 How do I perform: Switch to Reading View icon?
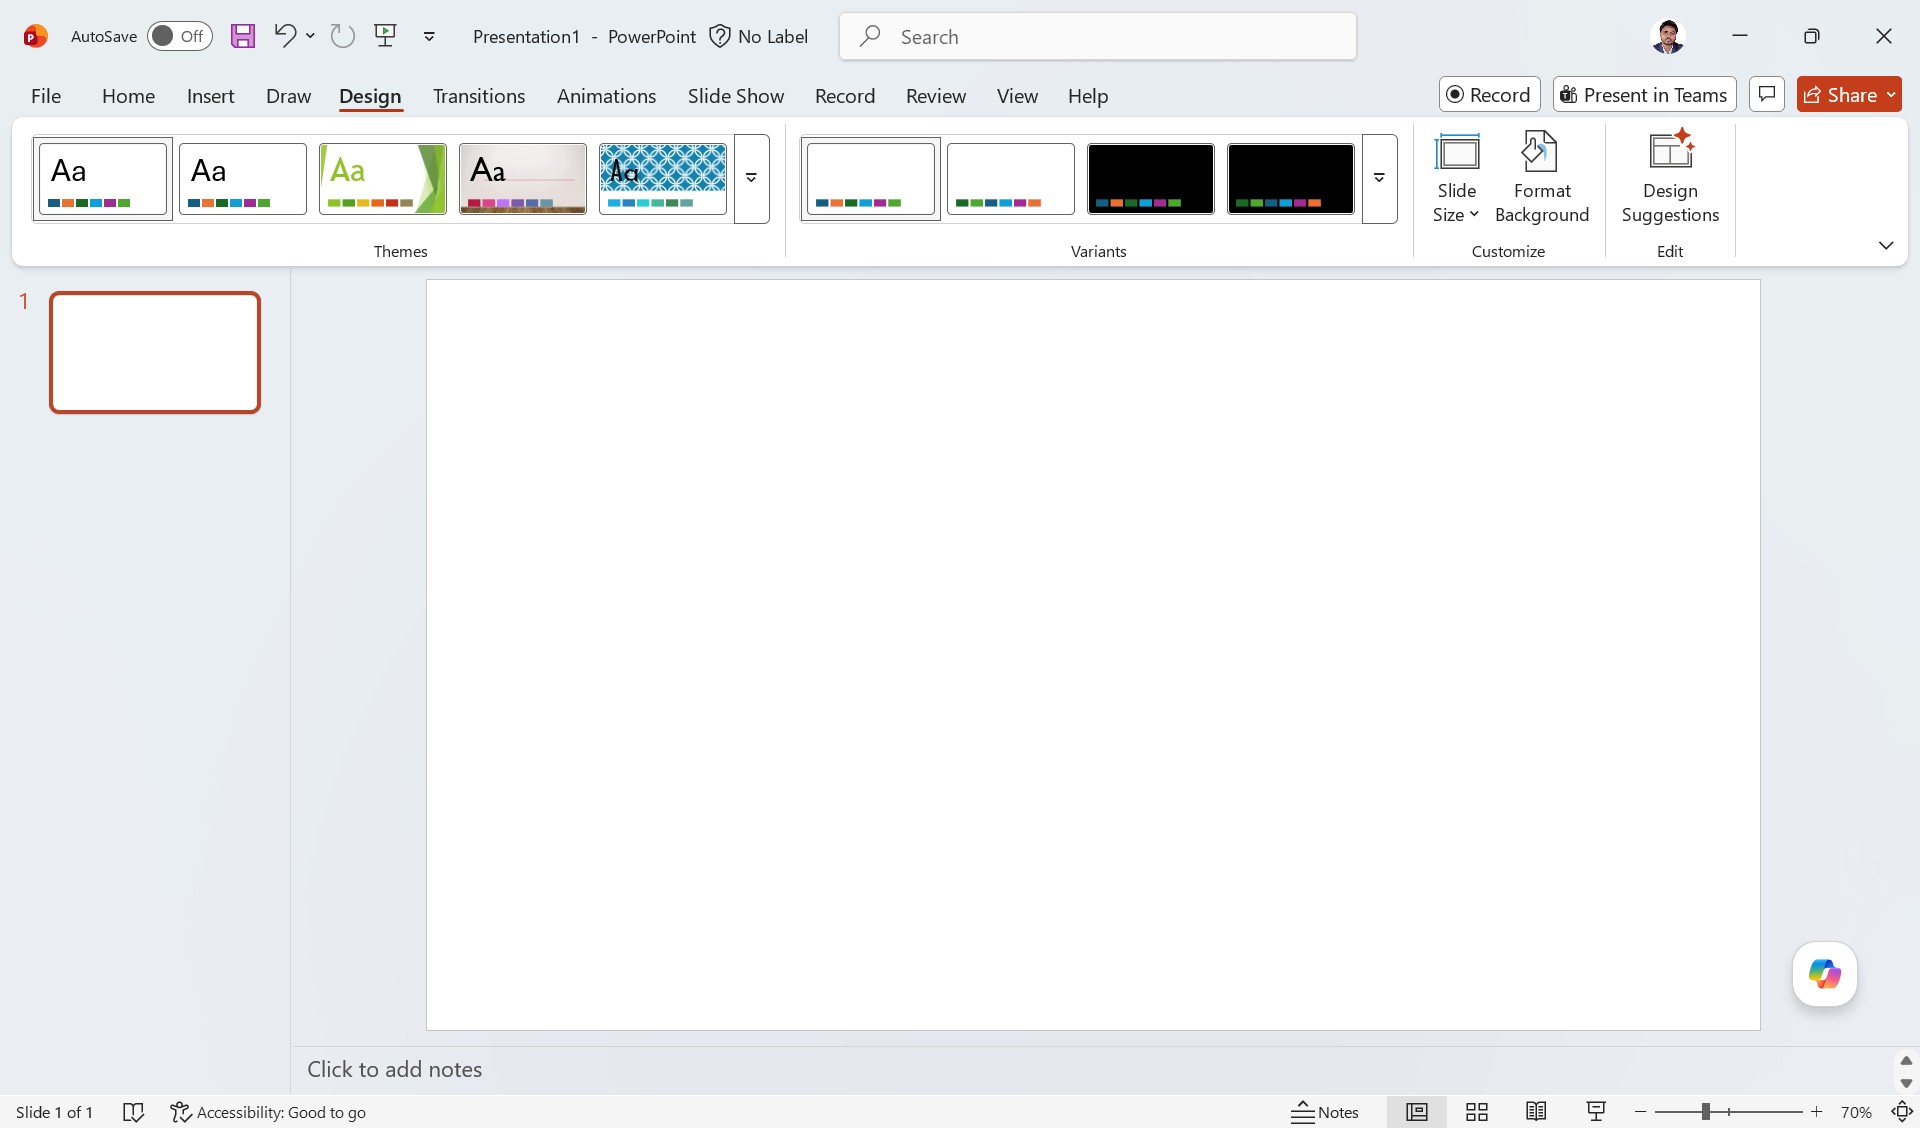(1537, 1112)
